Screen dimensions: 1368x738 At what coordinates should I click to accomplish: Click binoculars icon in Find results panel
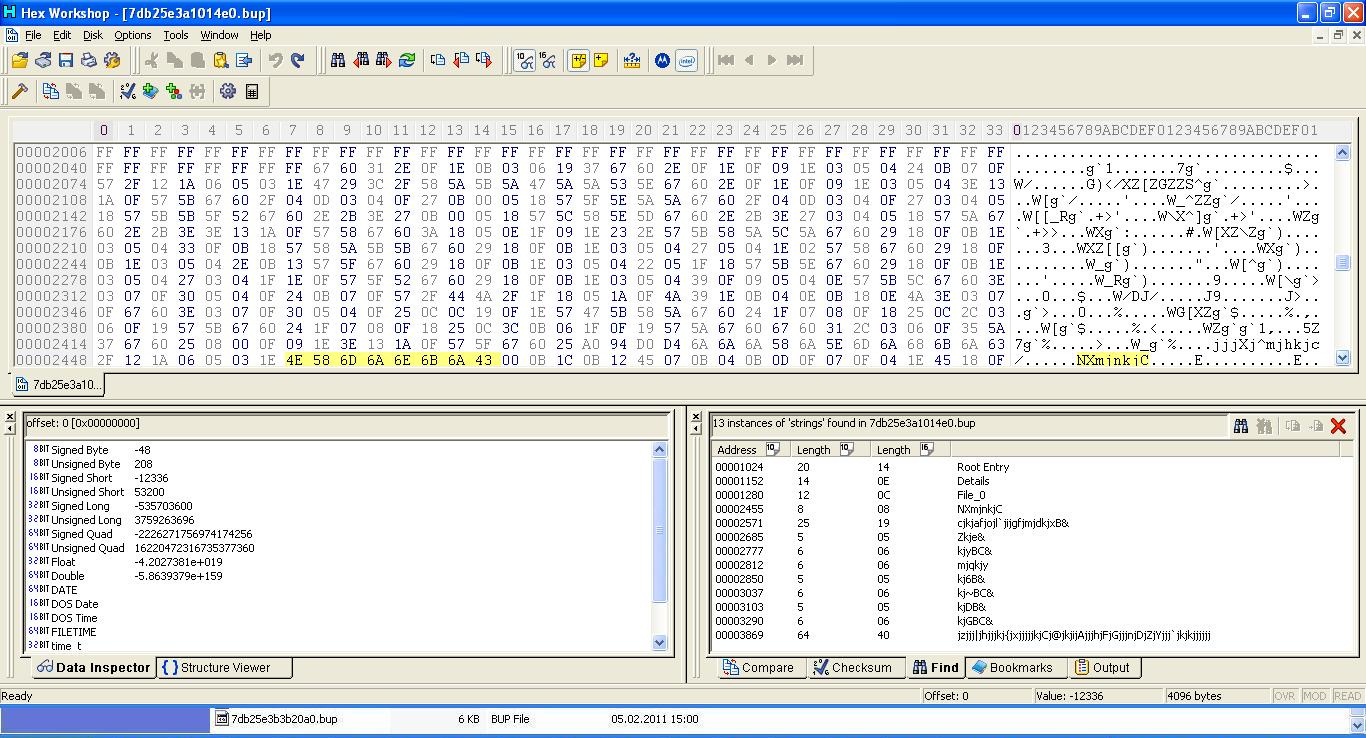(x=1241, y=426)
